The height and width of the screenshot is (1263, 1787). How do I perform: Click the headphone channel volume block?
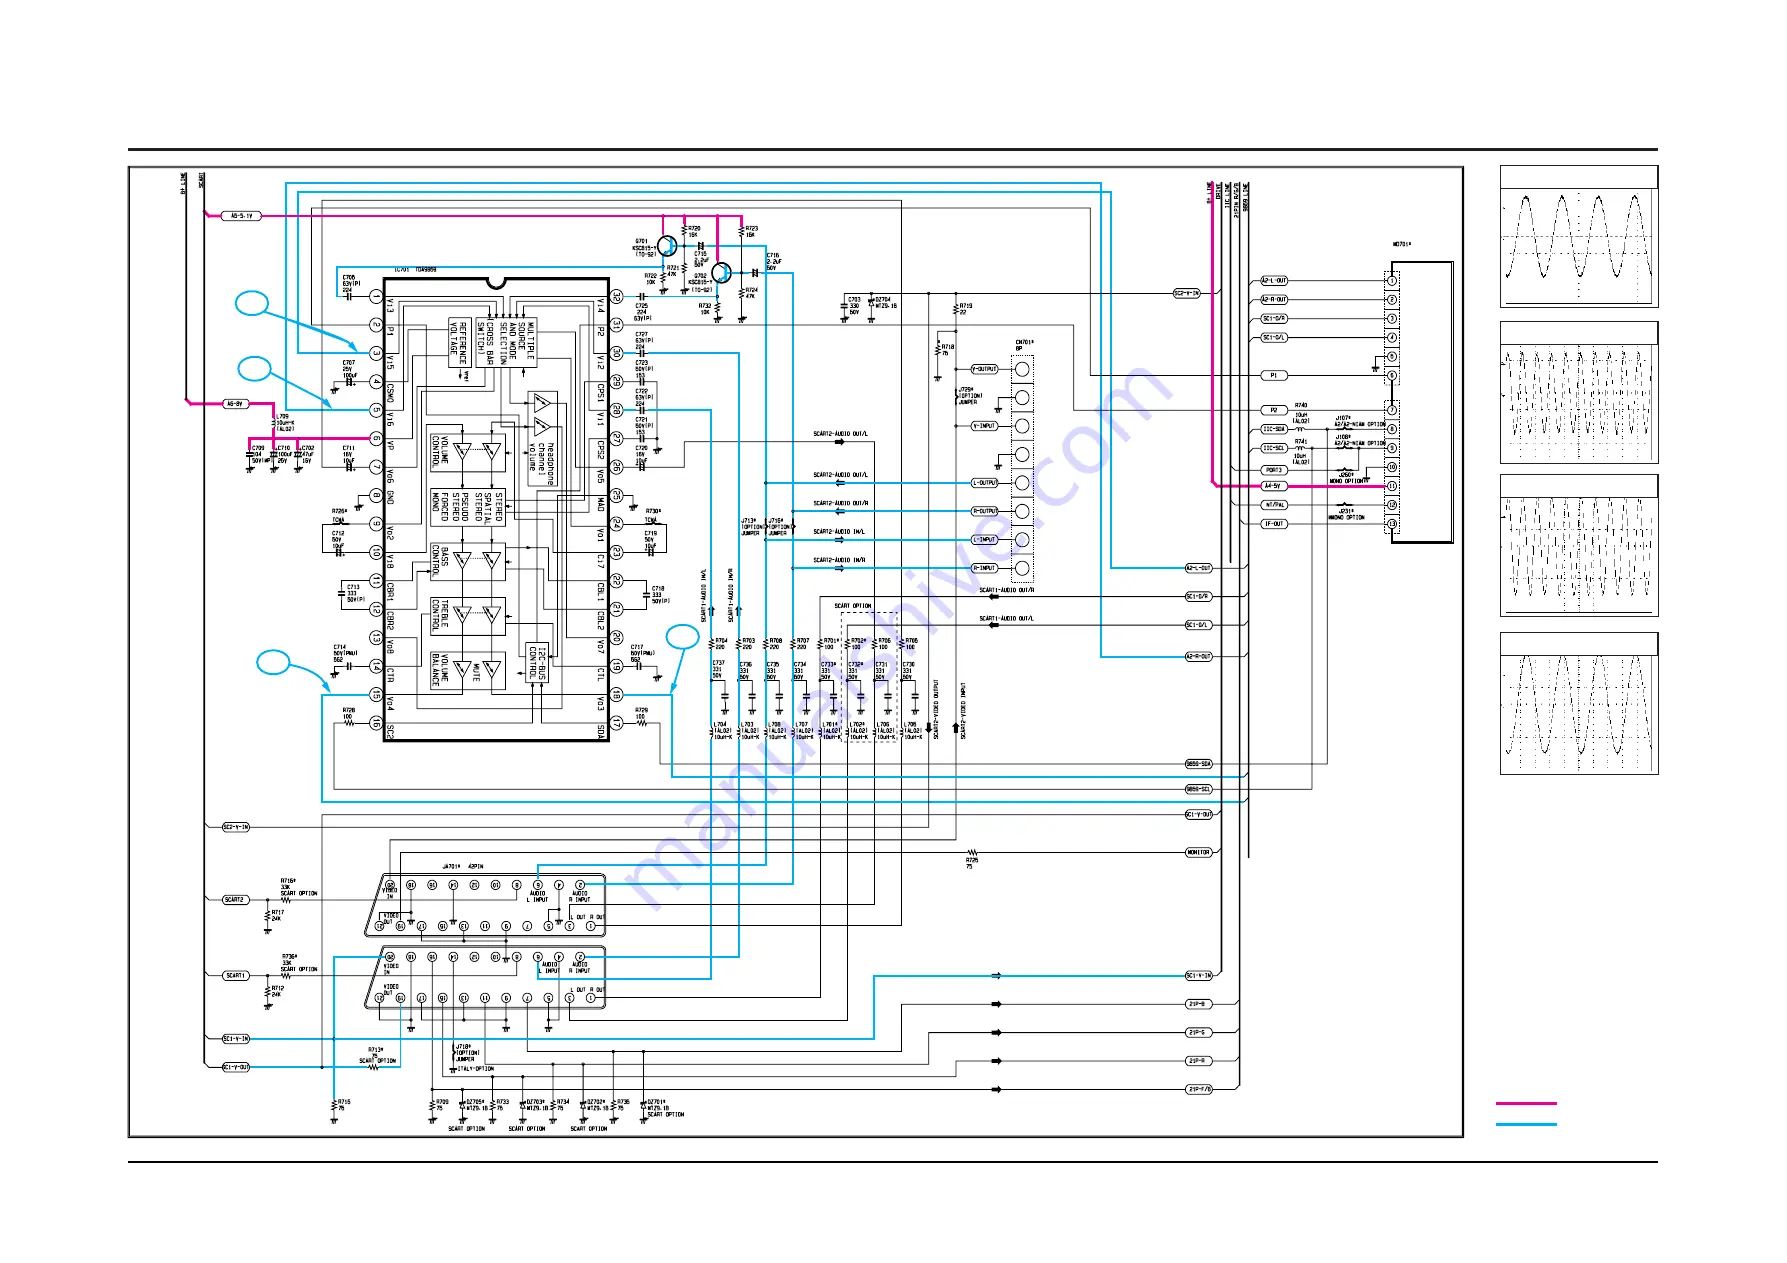[x=542, y=437]
